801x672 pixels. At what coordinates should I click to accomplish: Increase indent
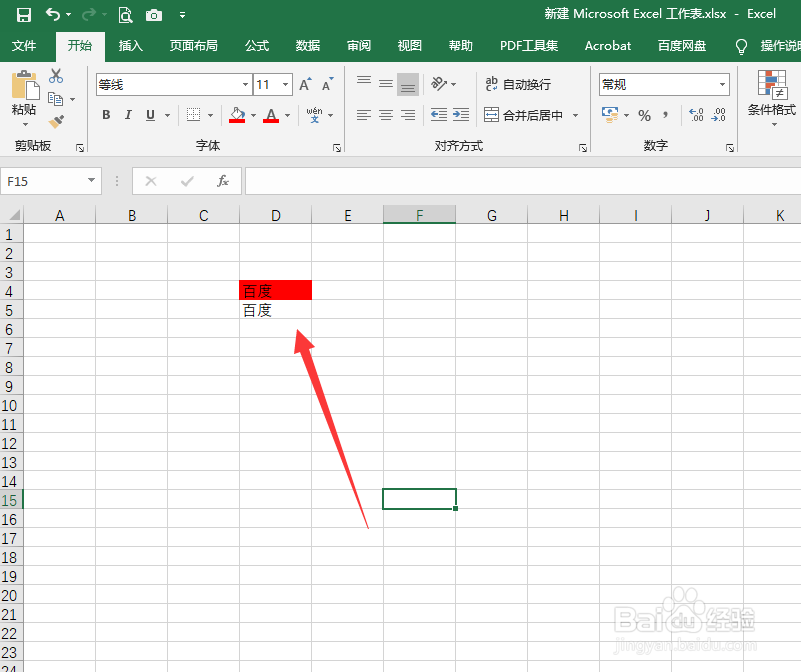[x=461, y=115]
